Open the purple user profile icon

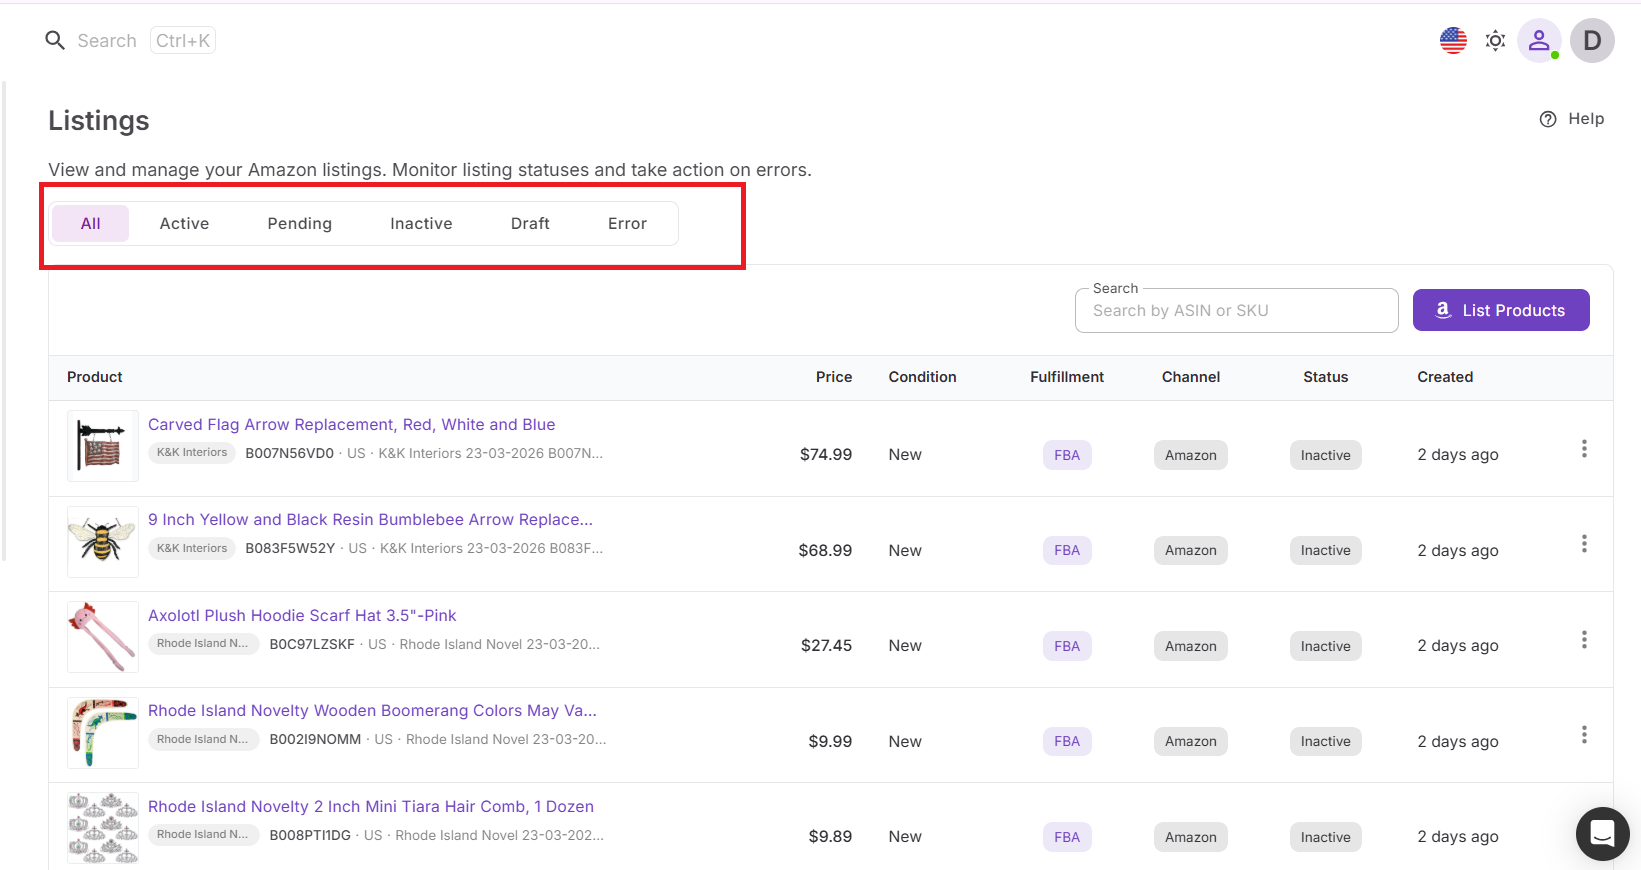point(1539,41)
